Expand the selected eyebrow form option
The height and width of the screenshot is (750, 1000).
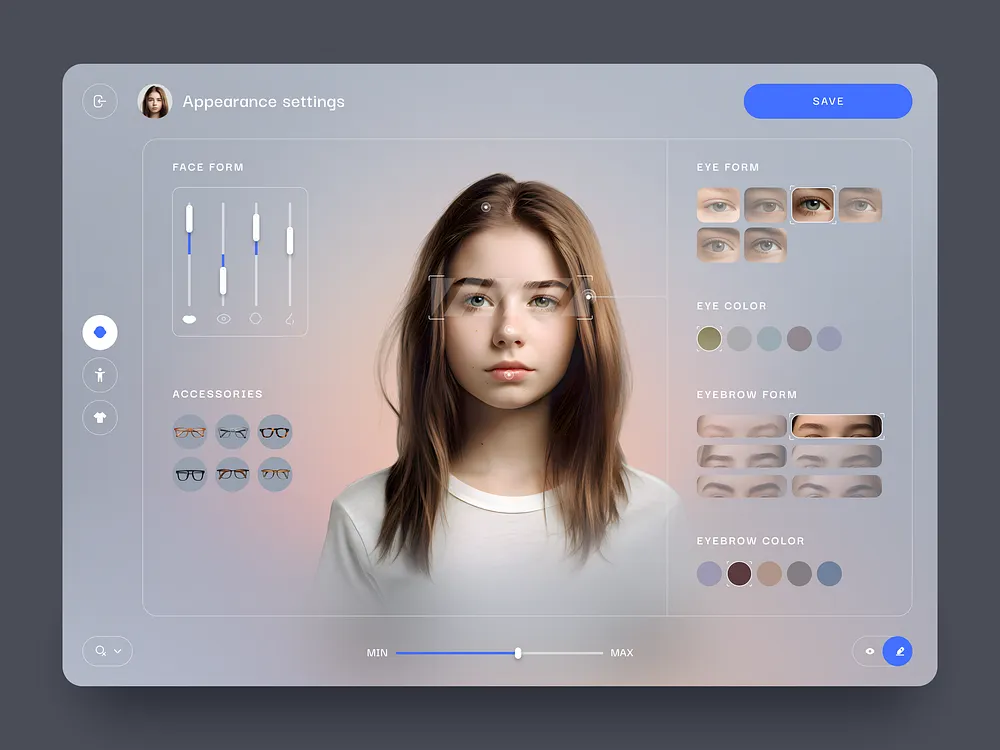tap(837, 425)
